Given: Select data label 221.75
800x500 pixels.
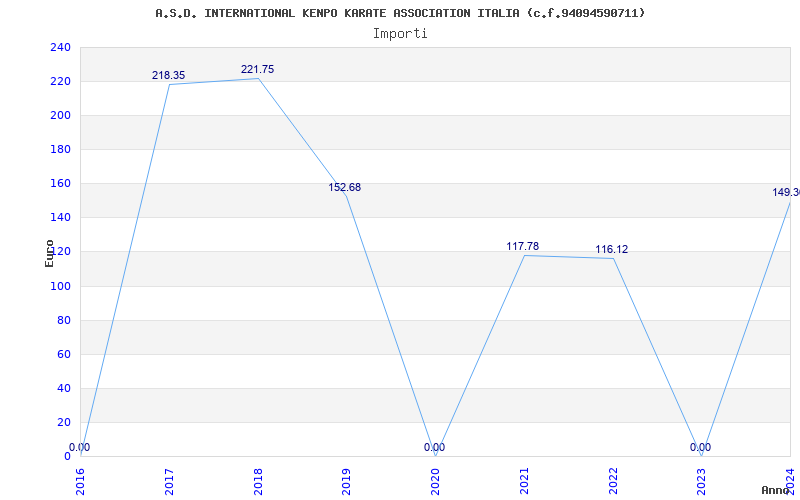Looking at the screenshot, I should point(258,69).
